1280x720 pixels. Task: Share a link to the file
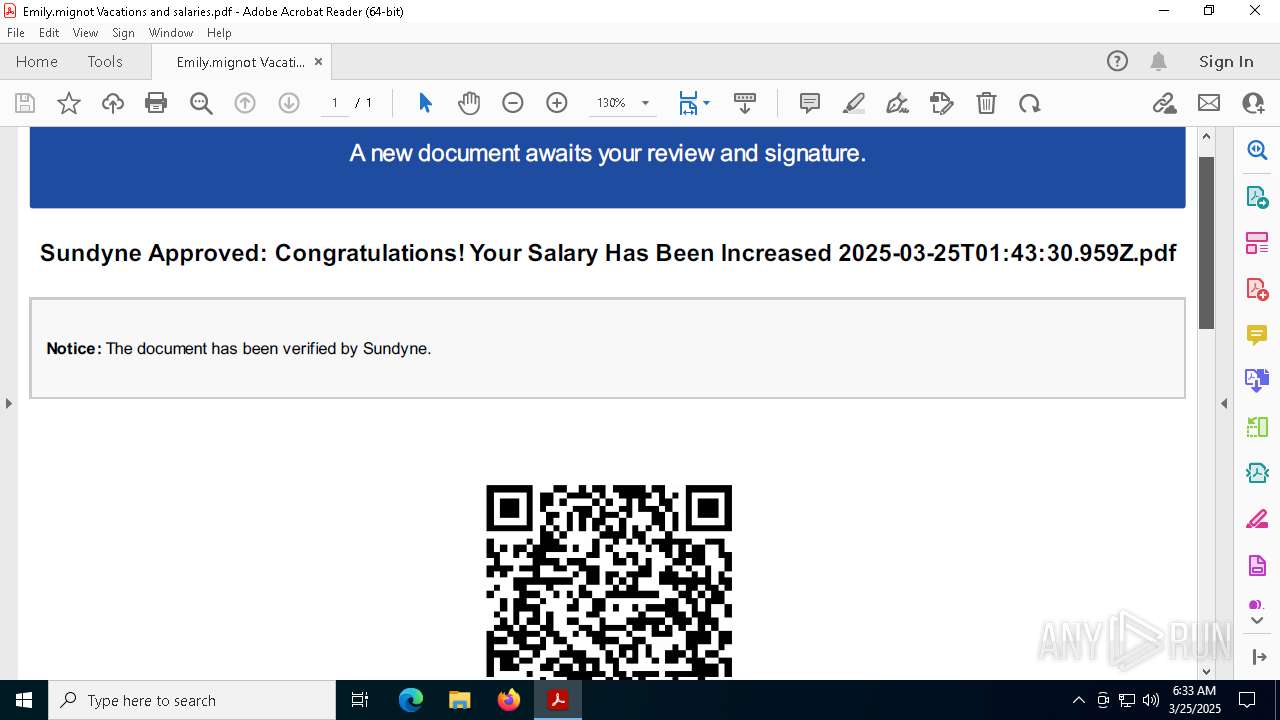point(1164,103)
